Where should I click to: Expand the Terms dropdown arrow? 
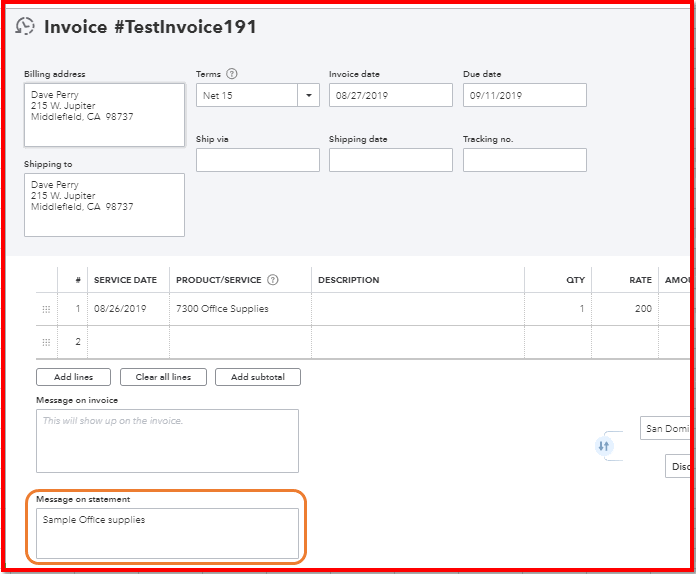pos(308,96)
